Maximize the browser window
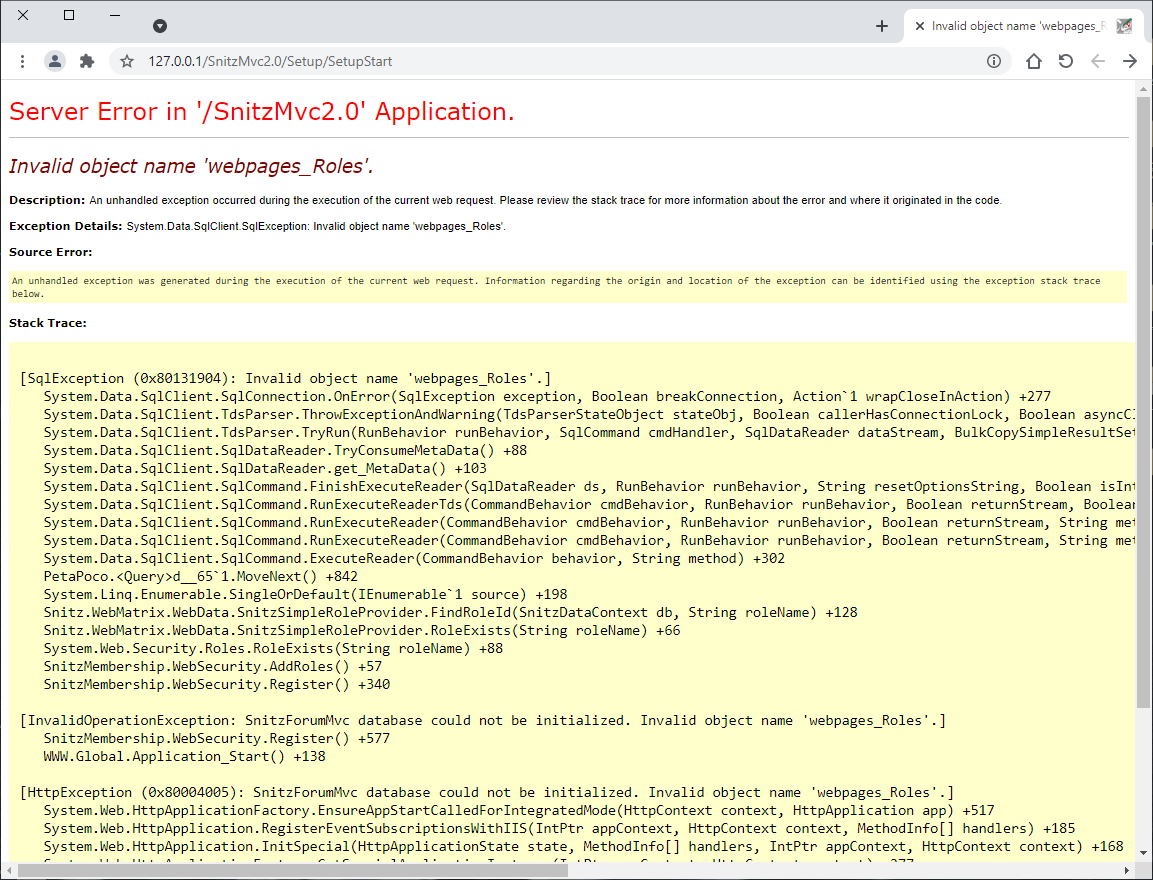Screen dimensions: 1153x880 pos(69,15)
